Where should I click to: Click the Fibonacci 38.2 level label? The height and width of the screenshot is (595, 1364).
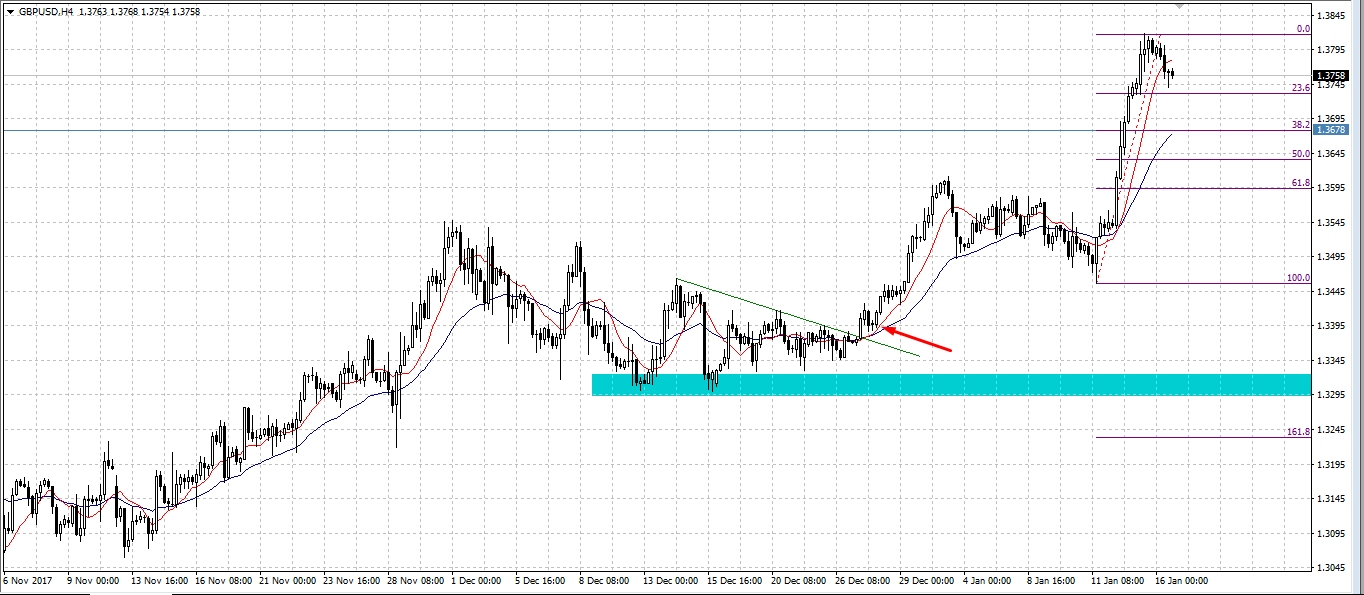(1300, 125)
